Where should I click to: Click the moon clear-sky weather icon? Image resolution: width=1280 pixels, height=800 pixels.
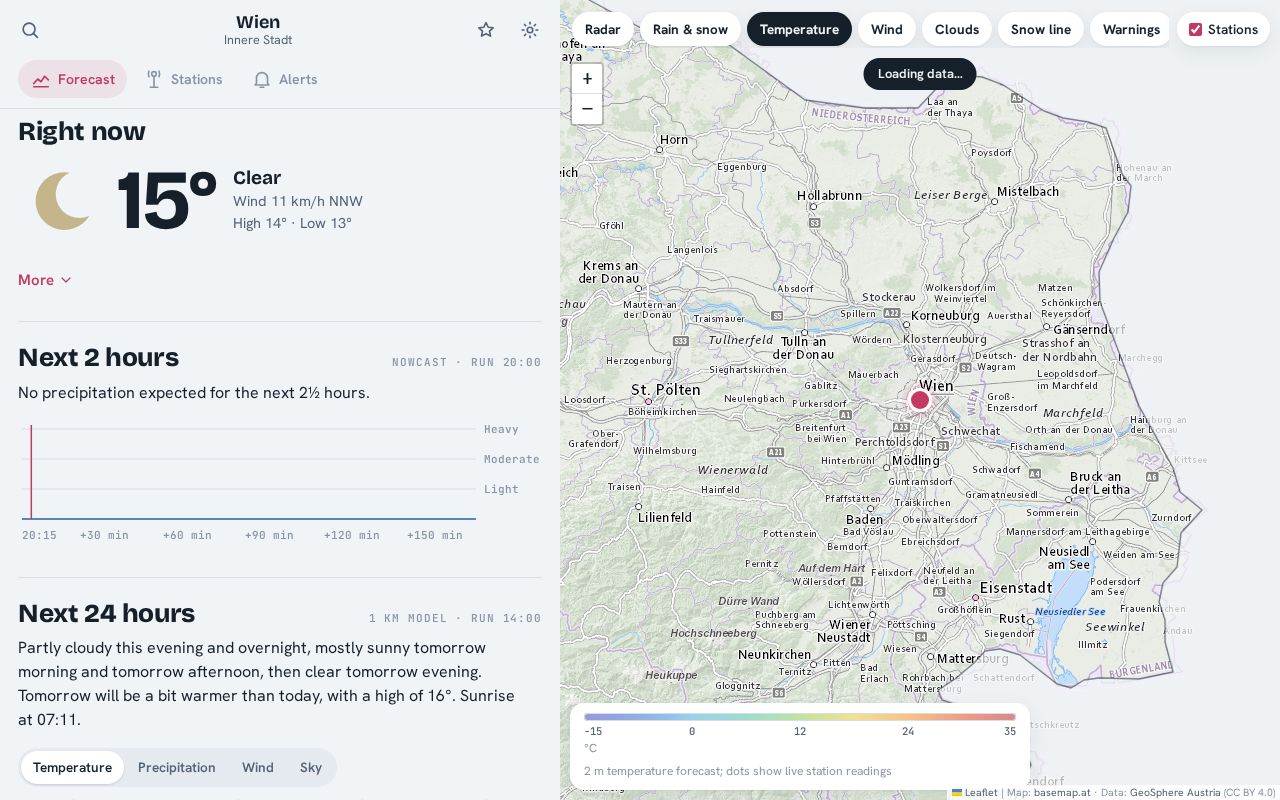coord(63,201)
